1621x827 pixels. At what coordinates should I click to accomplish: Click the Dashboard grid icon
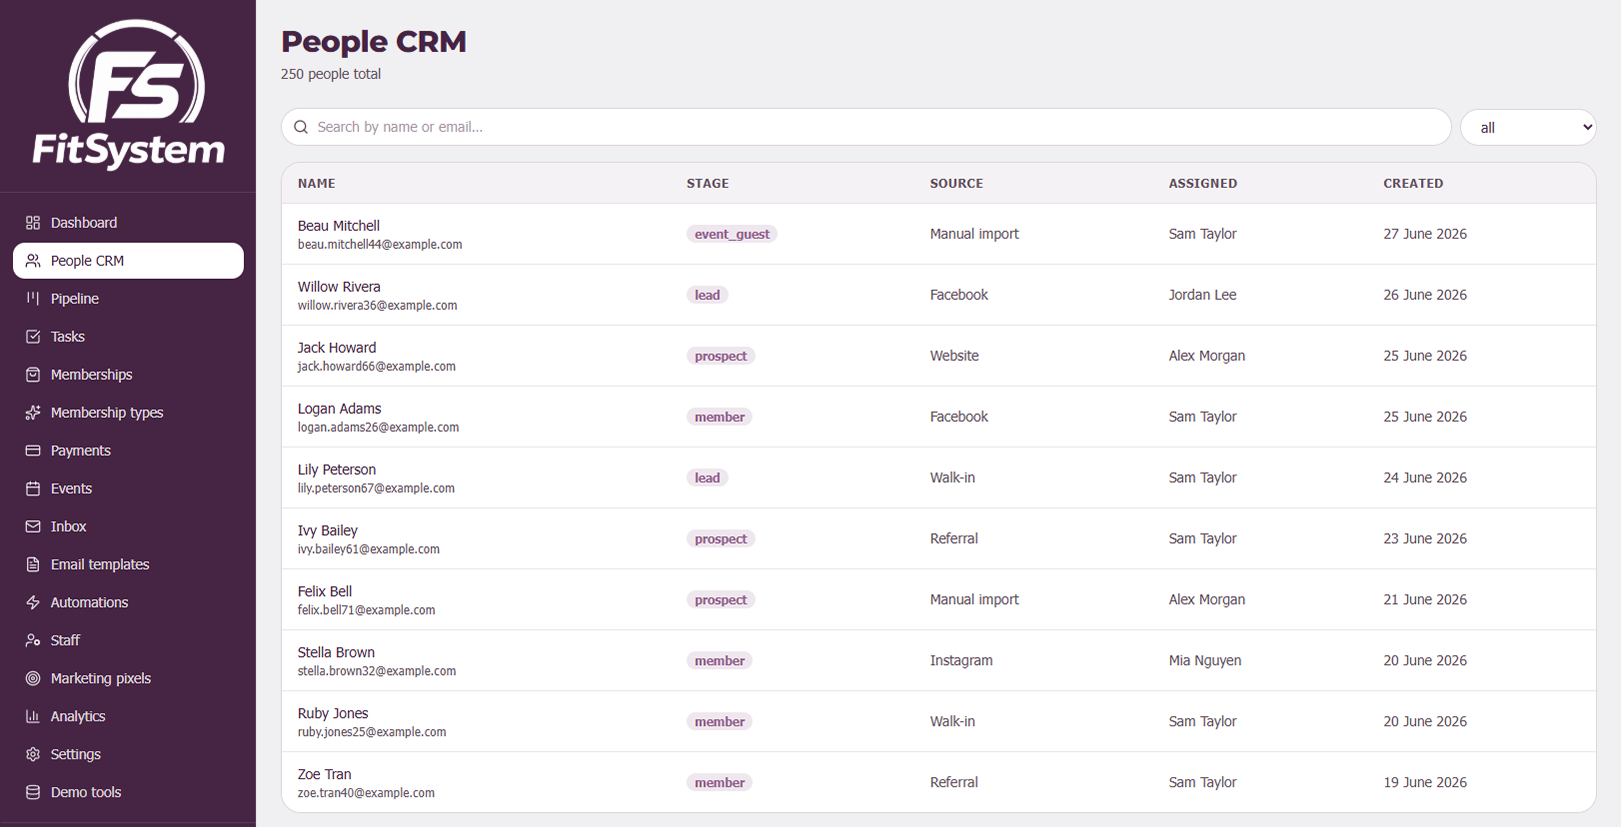(x=33, y=223)
